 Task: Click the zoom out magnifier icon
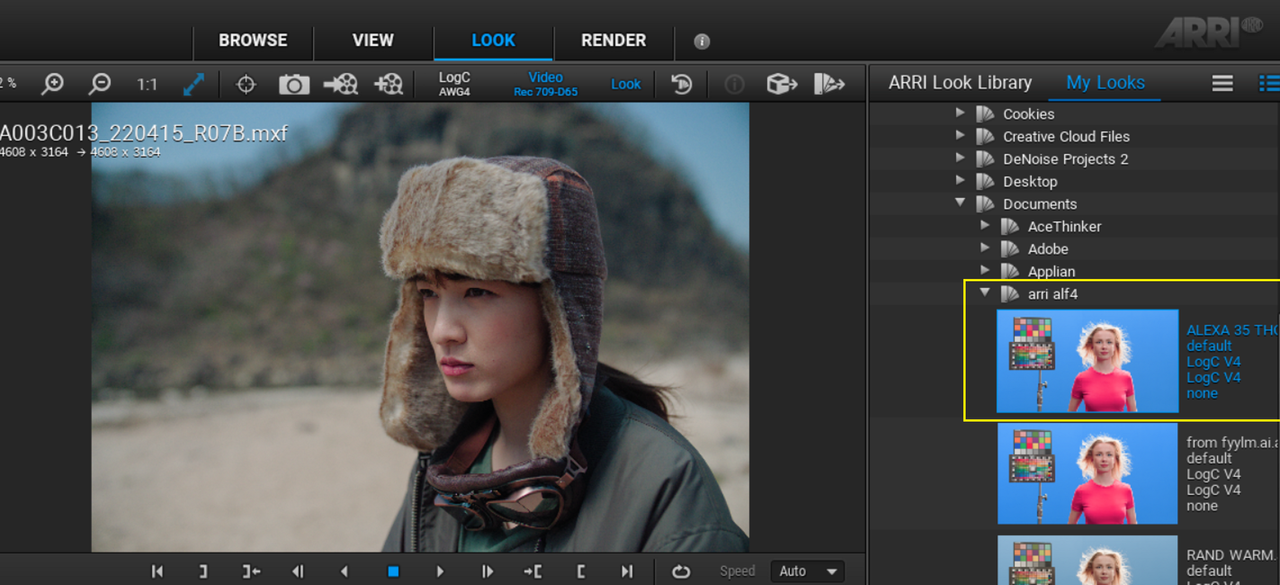tap(100, 84)
